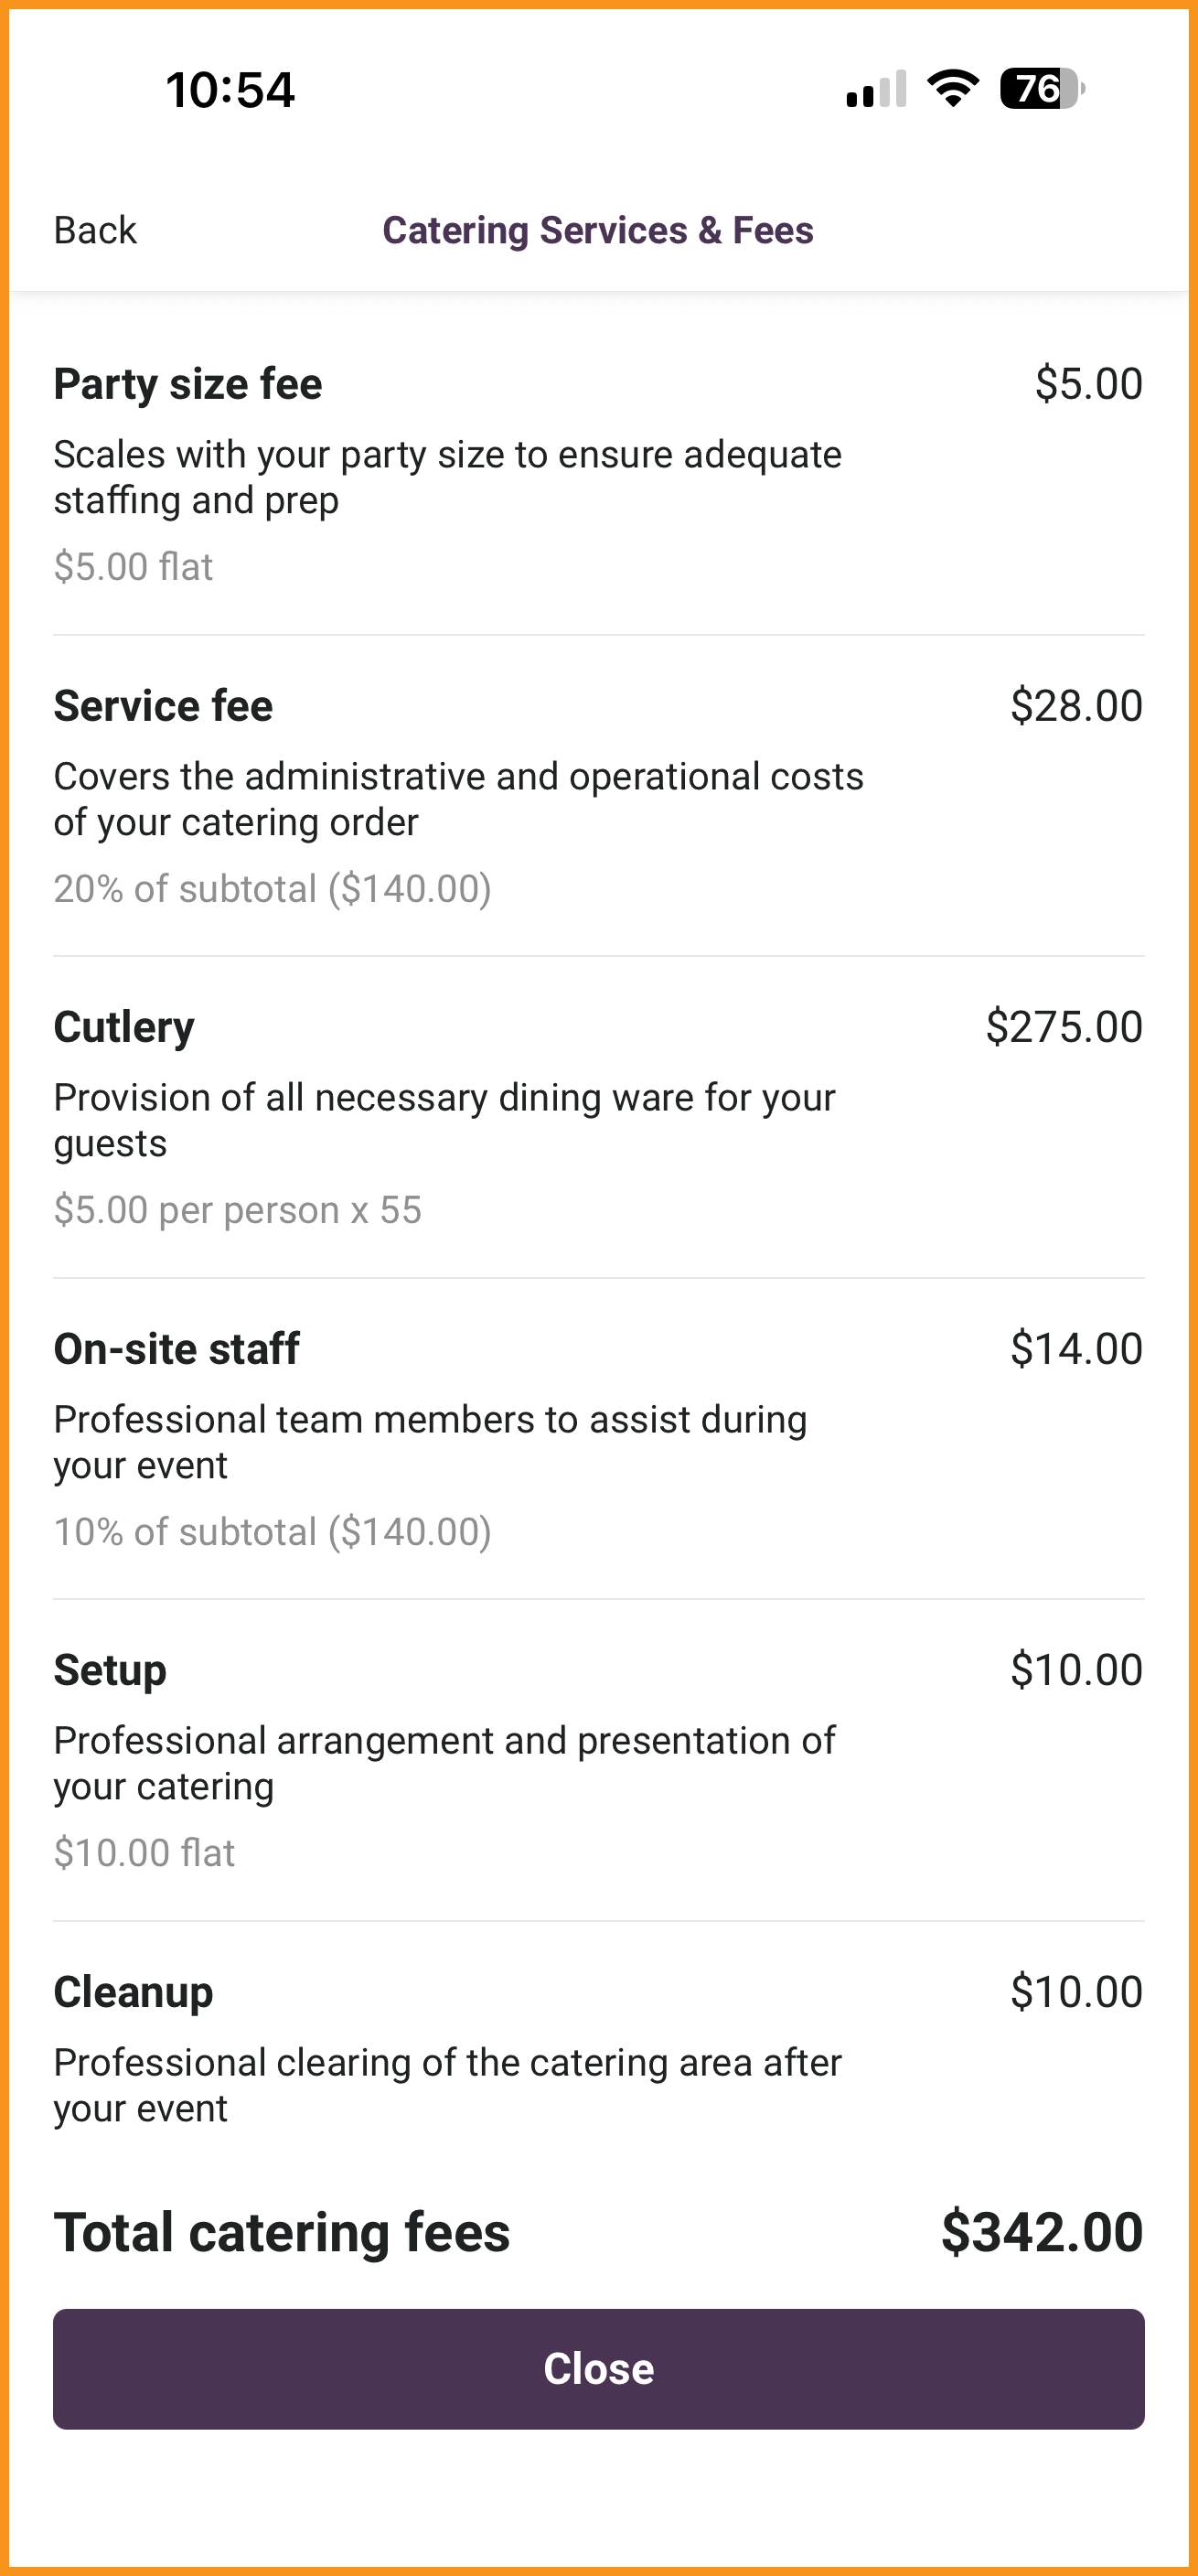
Task: Tap the $14.00 on-site staff amount
Action: pos(1076,1349)
